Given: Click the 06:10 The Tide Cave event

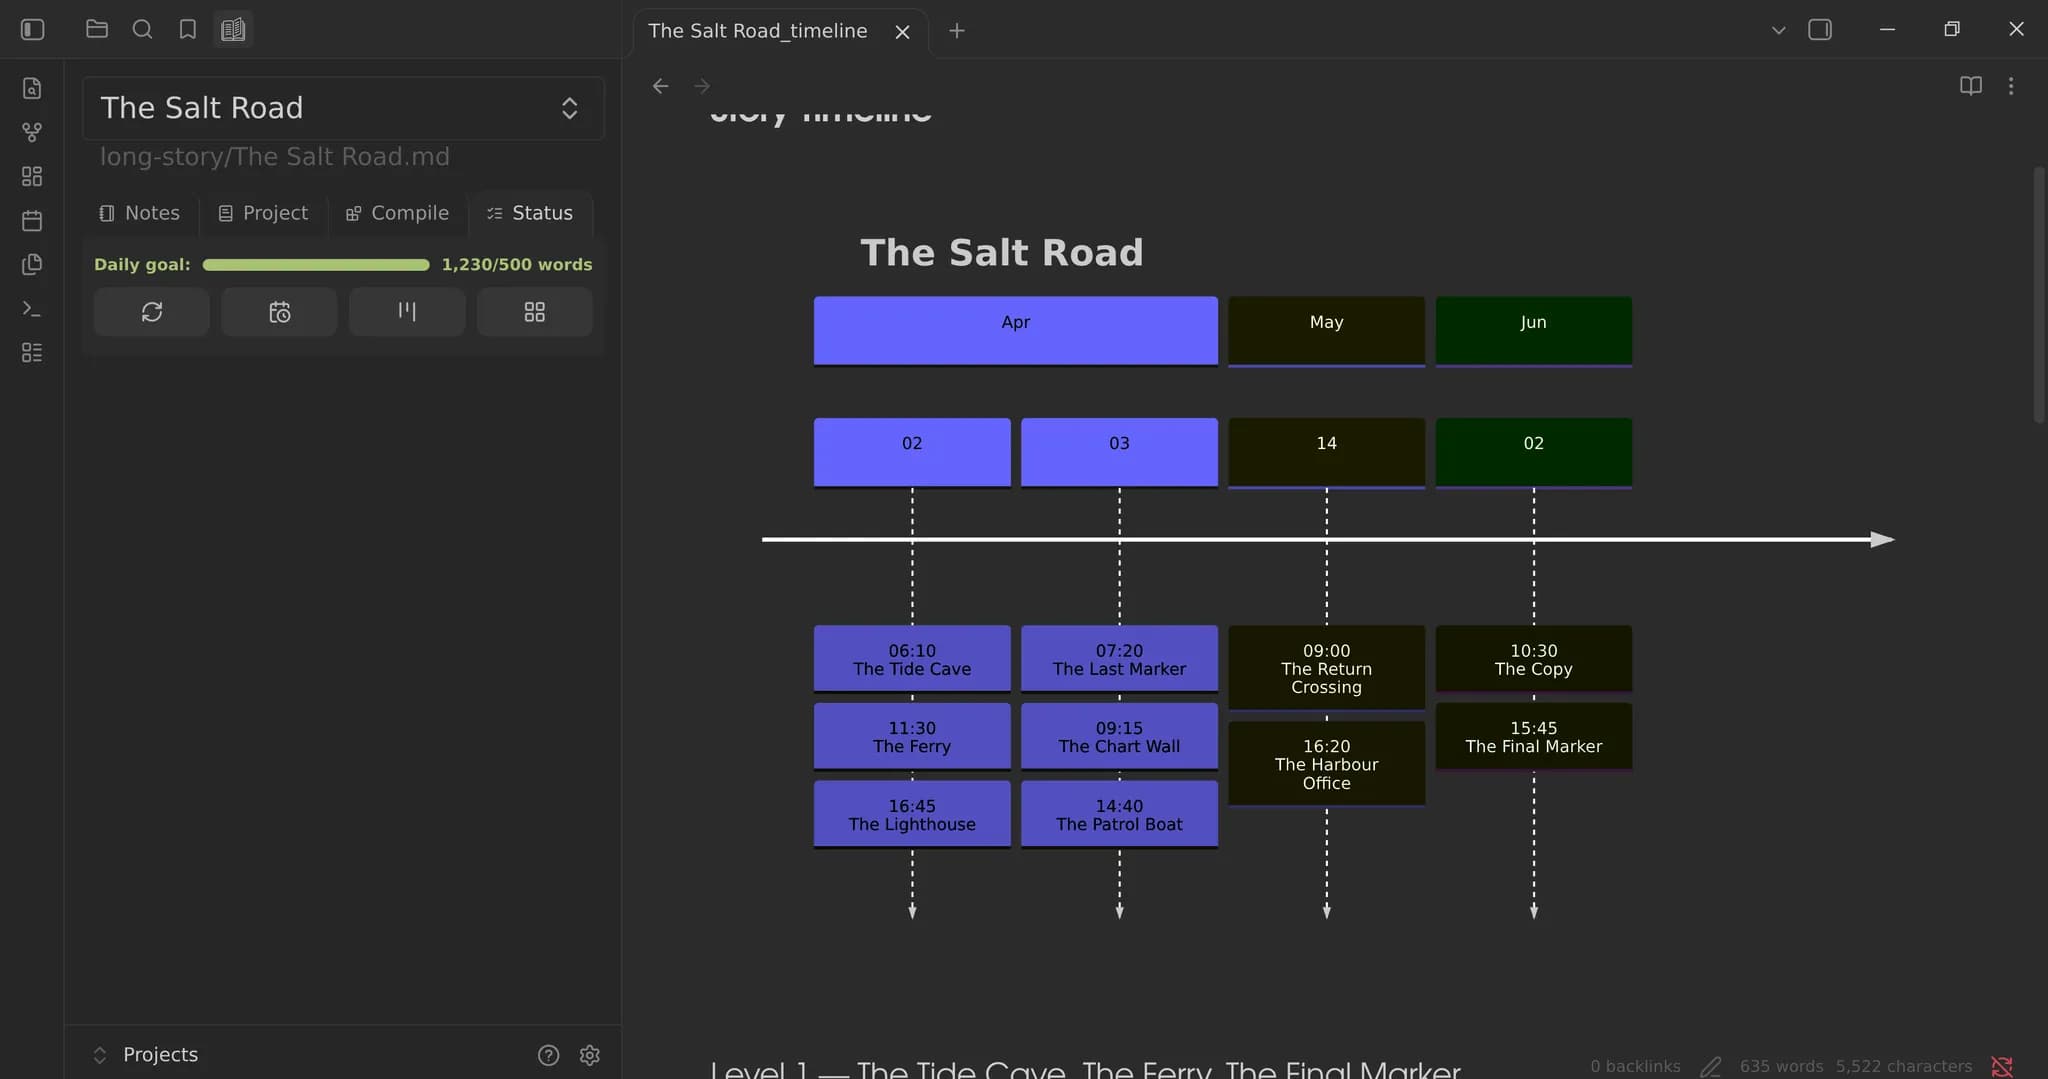Looking at the screenshot, I should 912,659.
